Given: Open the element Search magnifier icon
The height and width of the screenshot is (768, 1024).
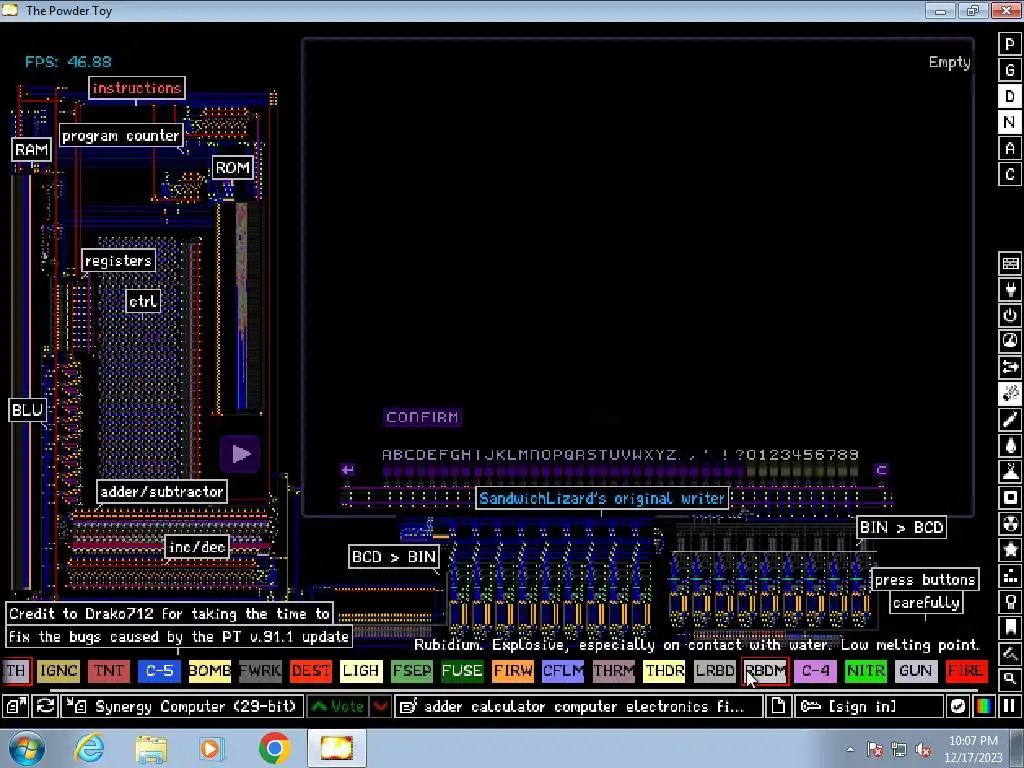Looking at the screenshot, I should [x=1010, y=679].
